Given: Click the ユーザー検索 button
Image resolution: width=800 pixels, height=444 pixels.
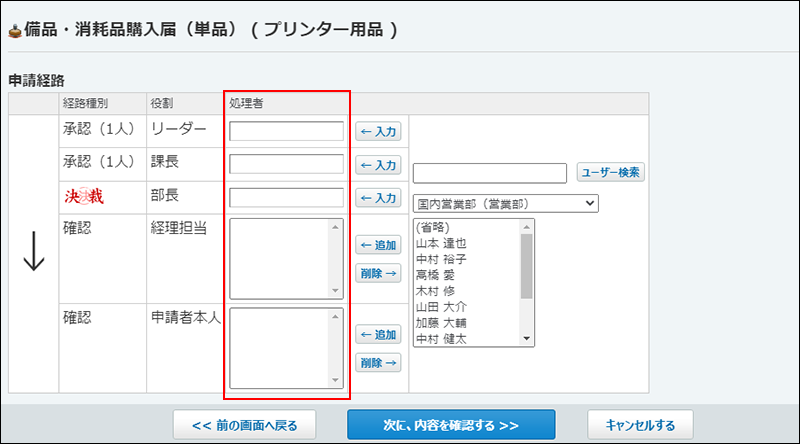Looking at the screenshot, I should [x=611, y=172].
